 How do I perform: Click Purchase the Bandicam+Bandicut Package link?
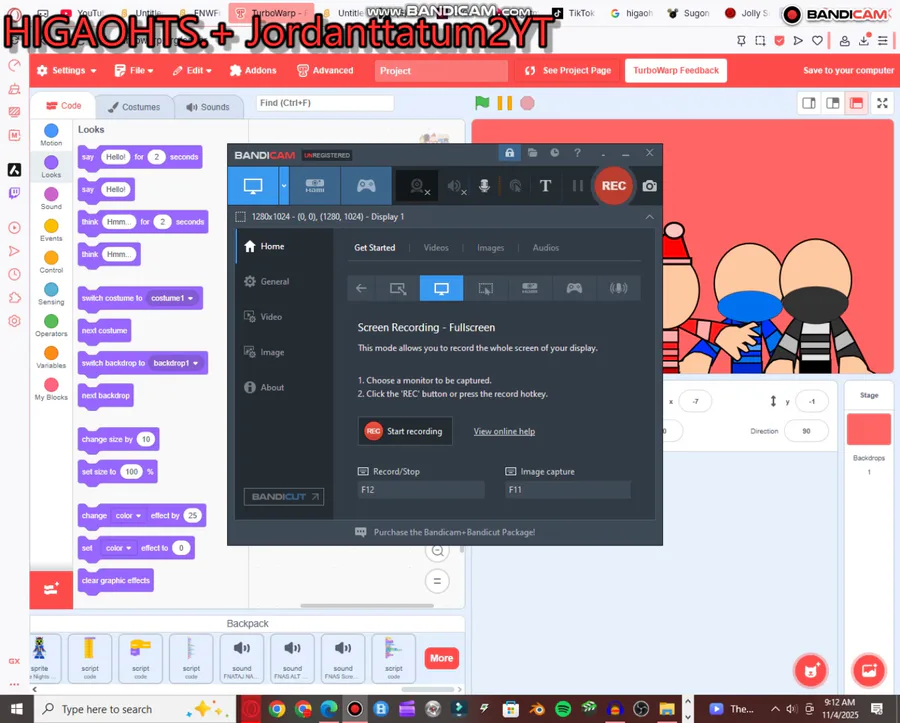454,532
